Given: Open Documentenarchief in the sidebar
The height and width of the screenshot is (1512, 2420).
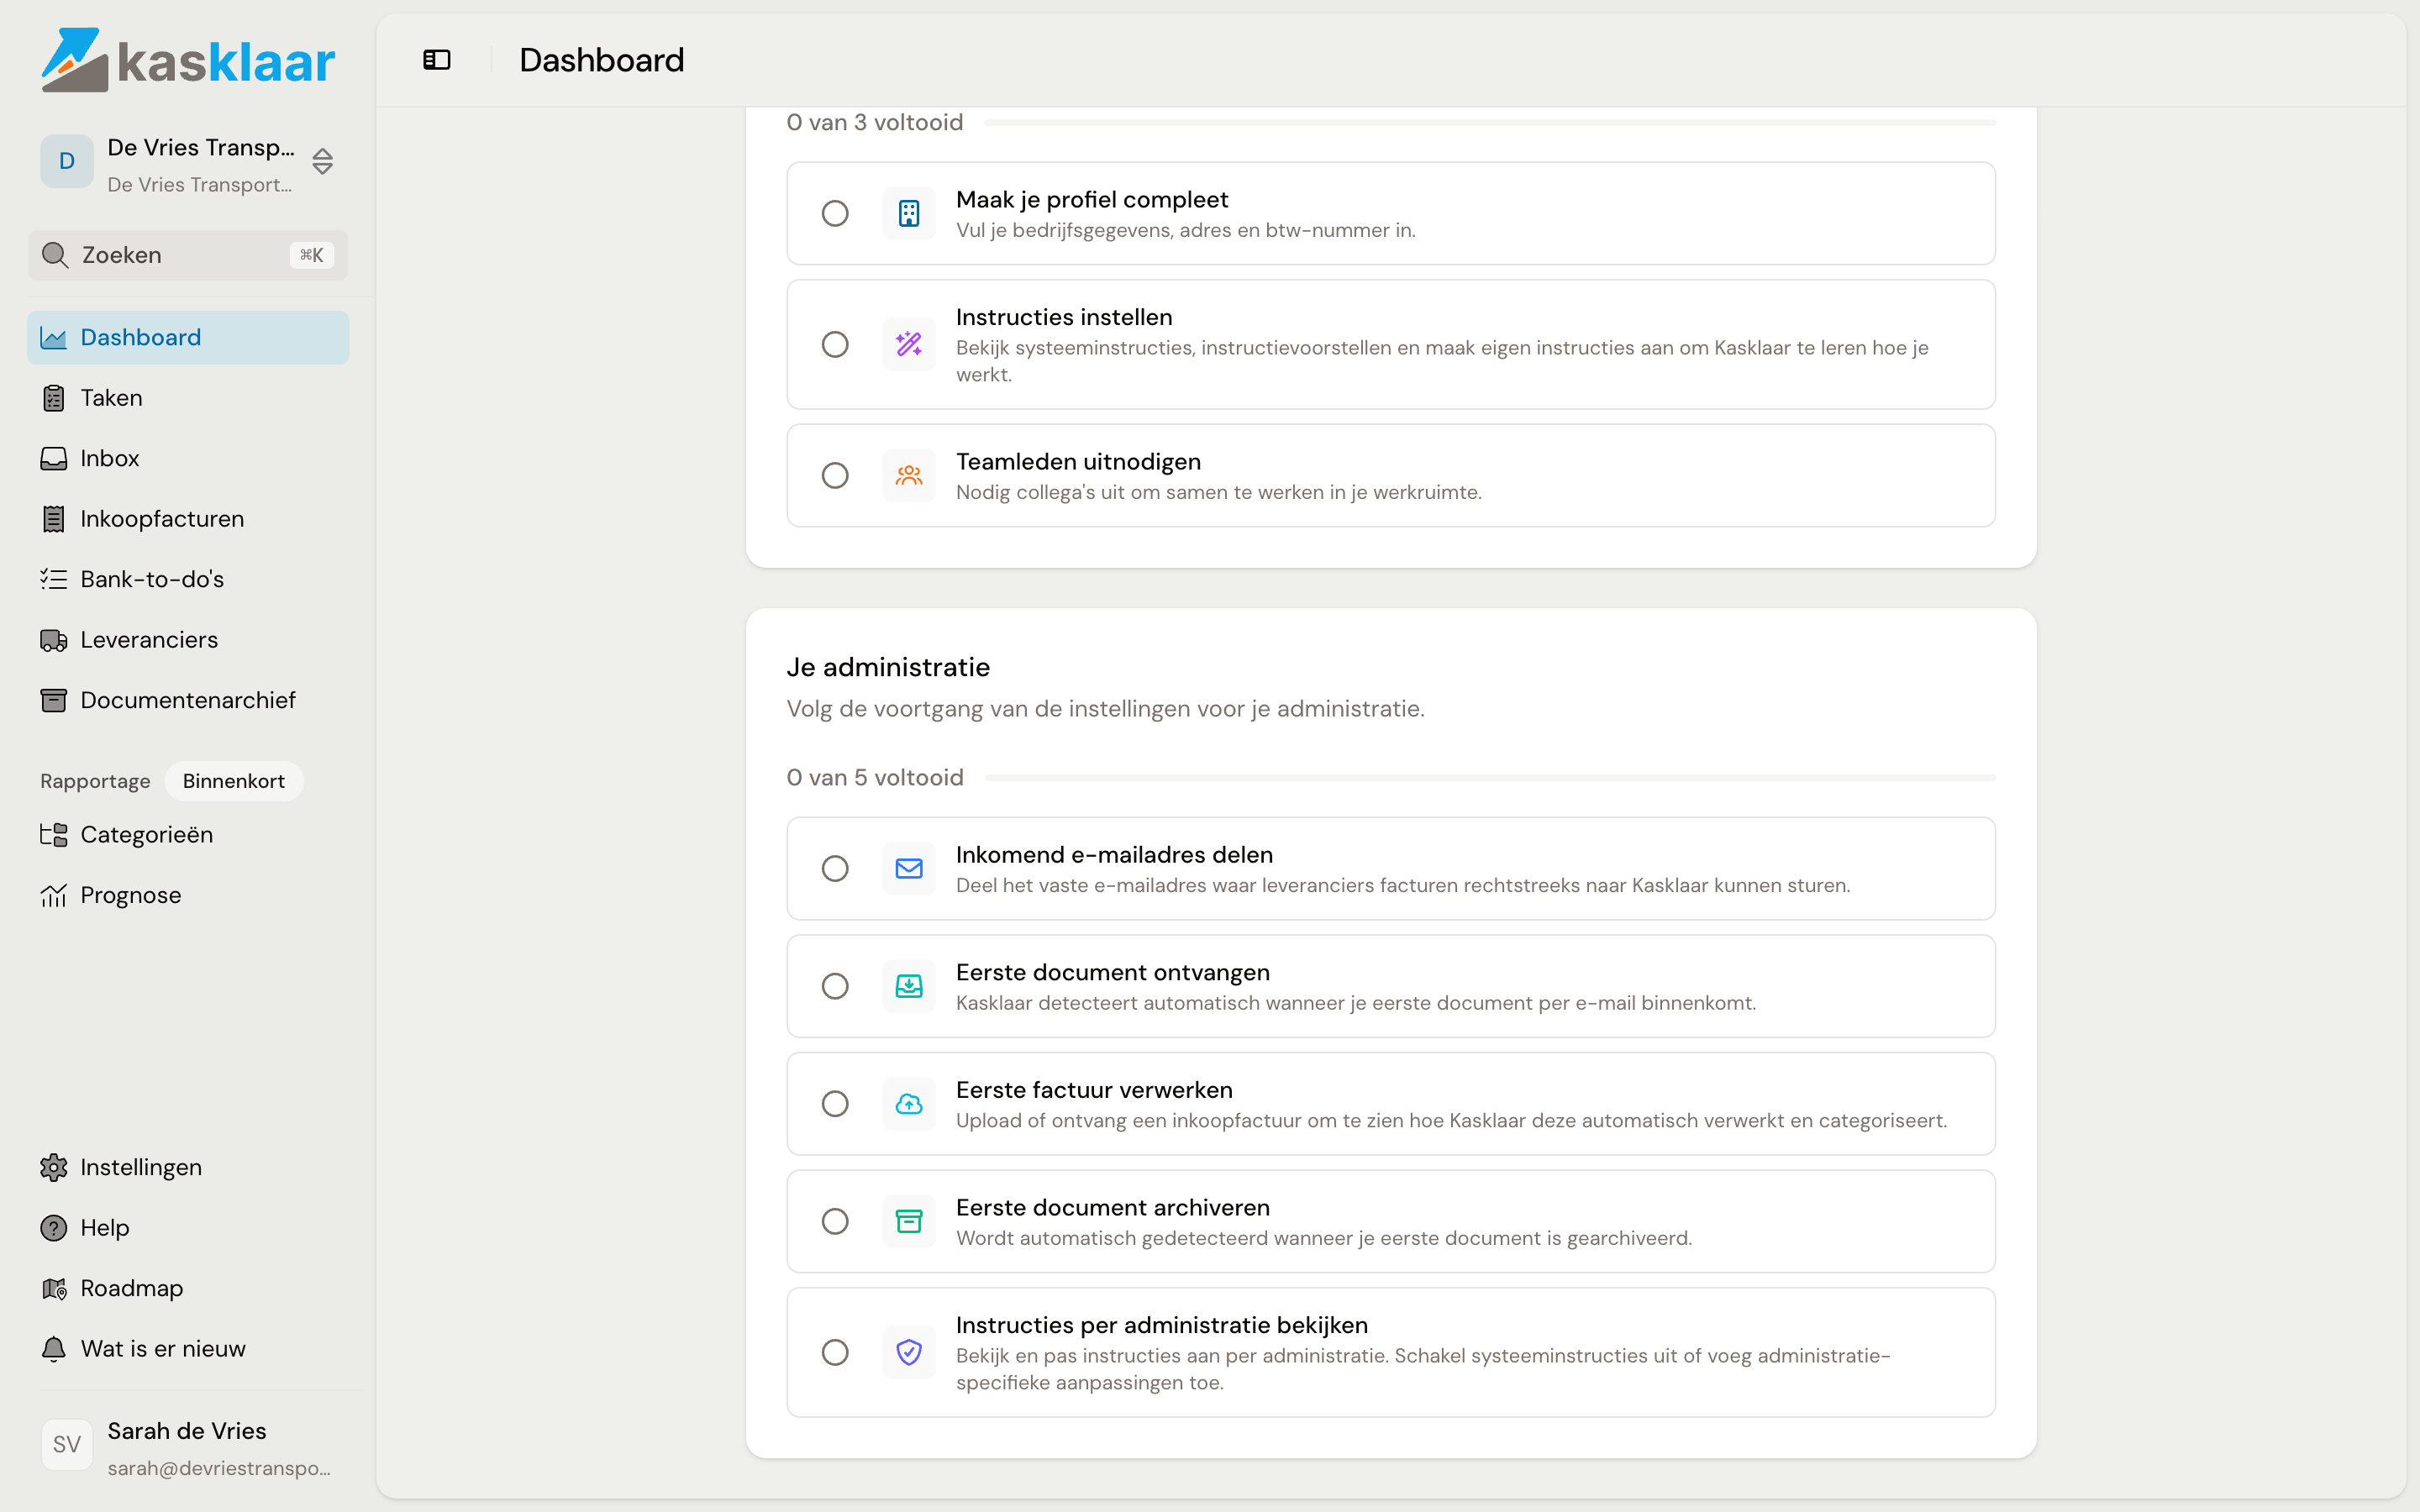Looking at the screenshot, I should (x=188, y=700).
